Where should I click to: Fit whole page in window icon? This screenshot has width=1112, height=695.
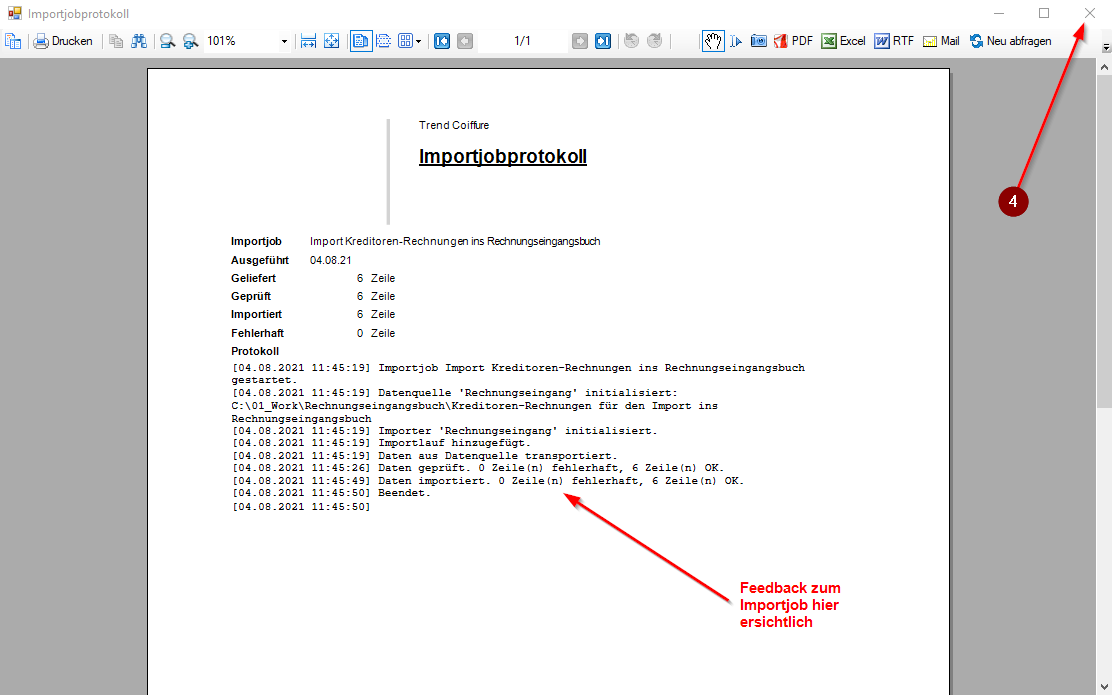click(331, 41)
